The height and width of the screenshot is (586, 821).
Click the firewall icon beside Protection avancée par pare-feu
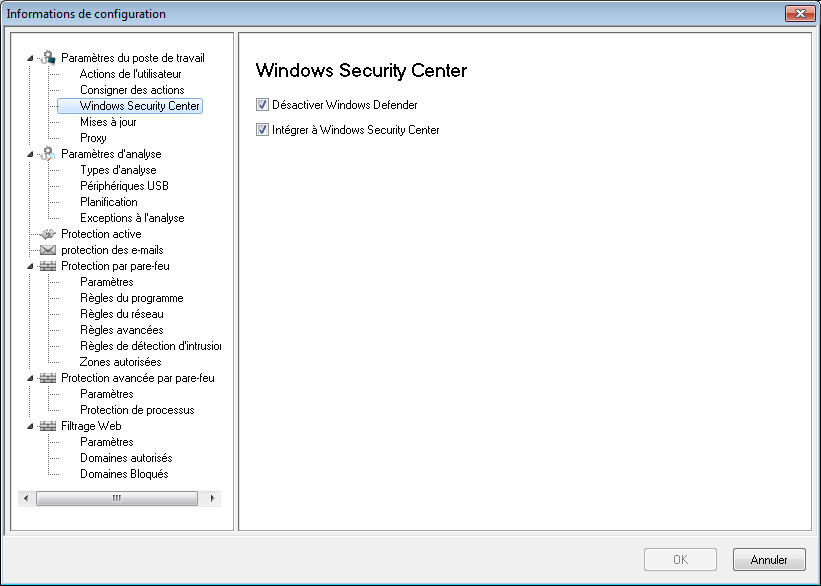click(x=48, y=378)
